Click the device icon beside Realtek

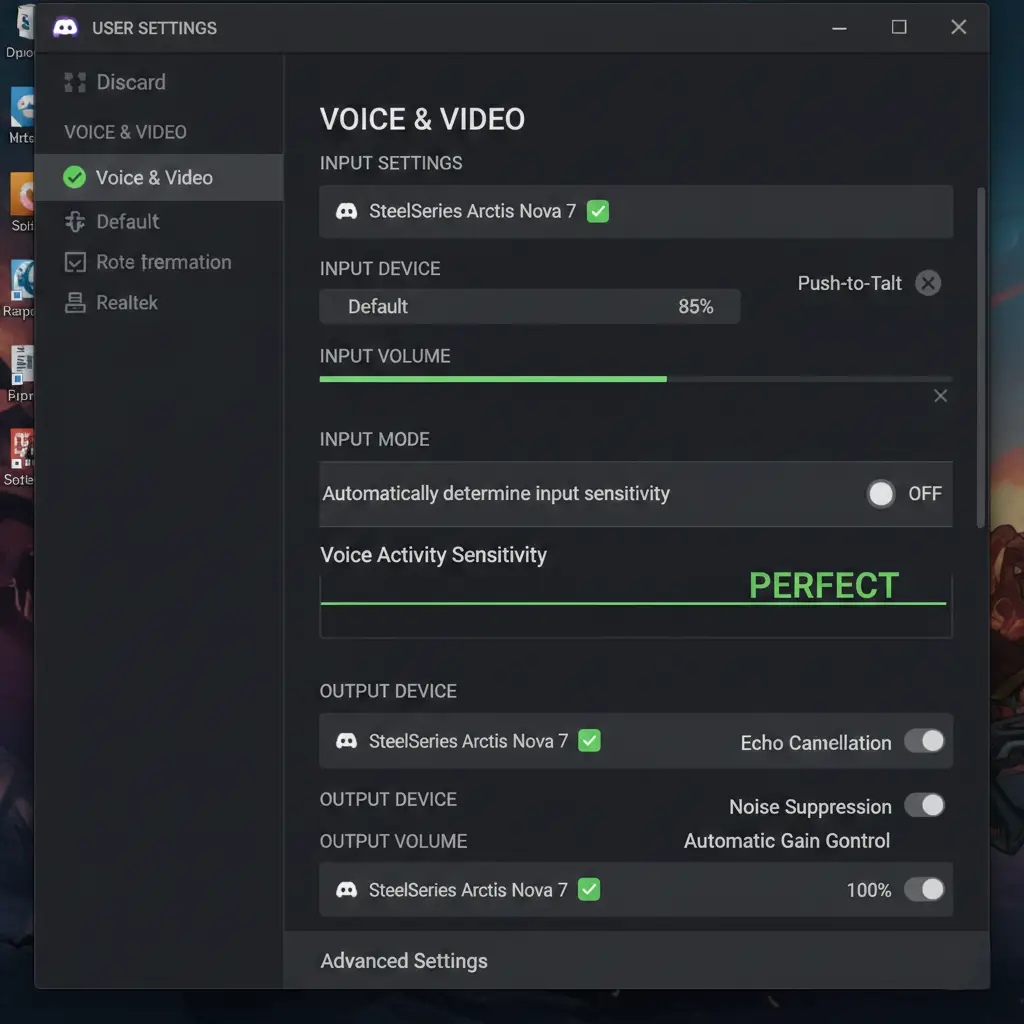click(x=75, y=302)
